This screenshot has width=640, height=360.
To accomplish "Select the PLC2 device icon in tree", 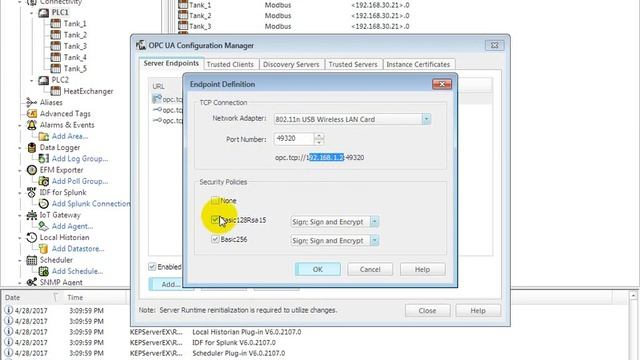I will point(44,80).
